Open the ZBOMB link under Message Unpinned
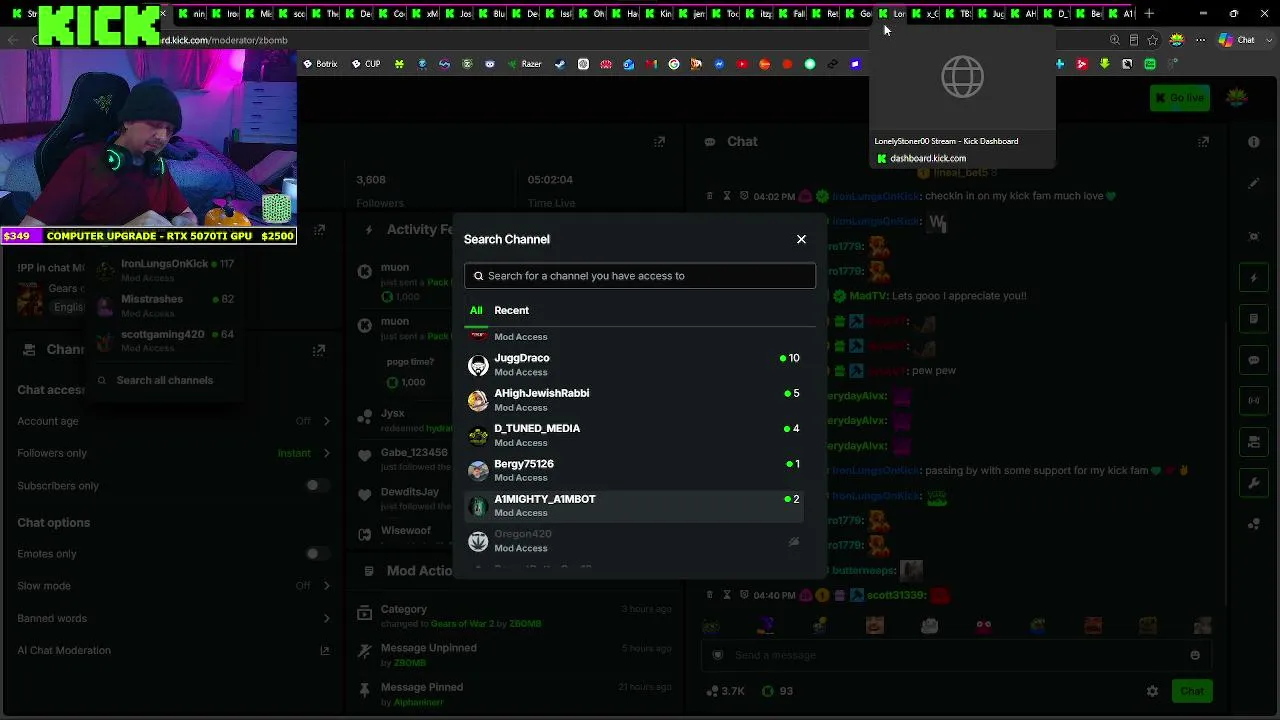Viewport: 1280px width, 720px height. pyautogui.click(x=410, y=663)
